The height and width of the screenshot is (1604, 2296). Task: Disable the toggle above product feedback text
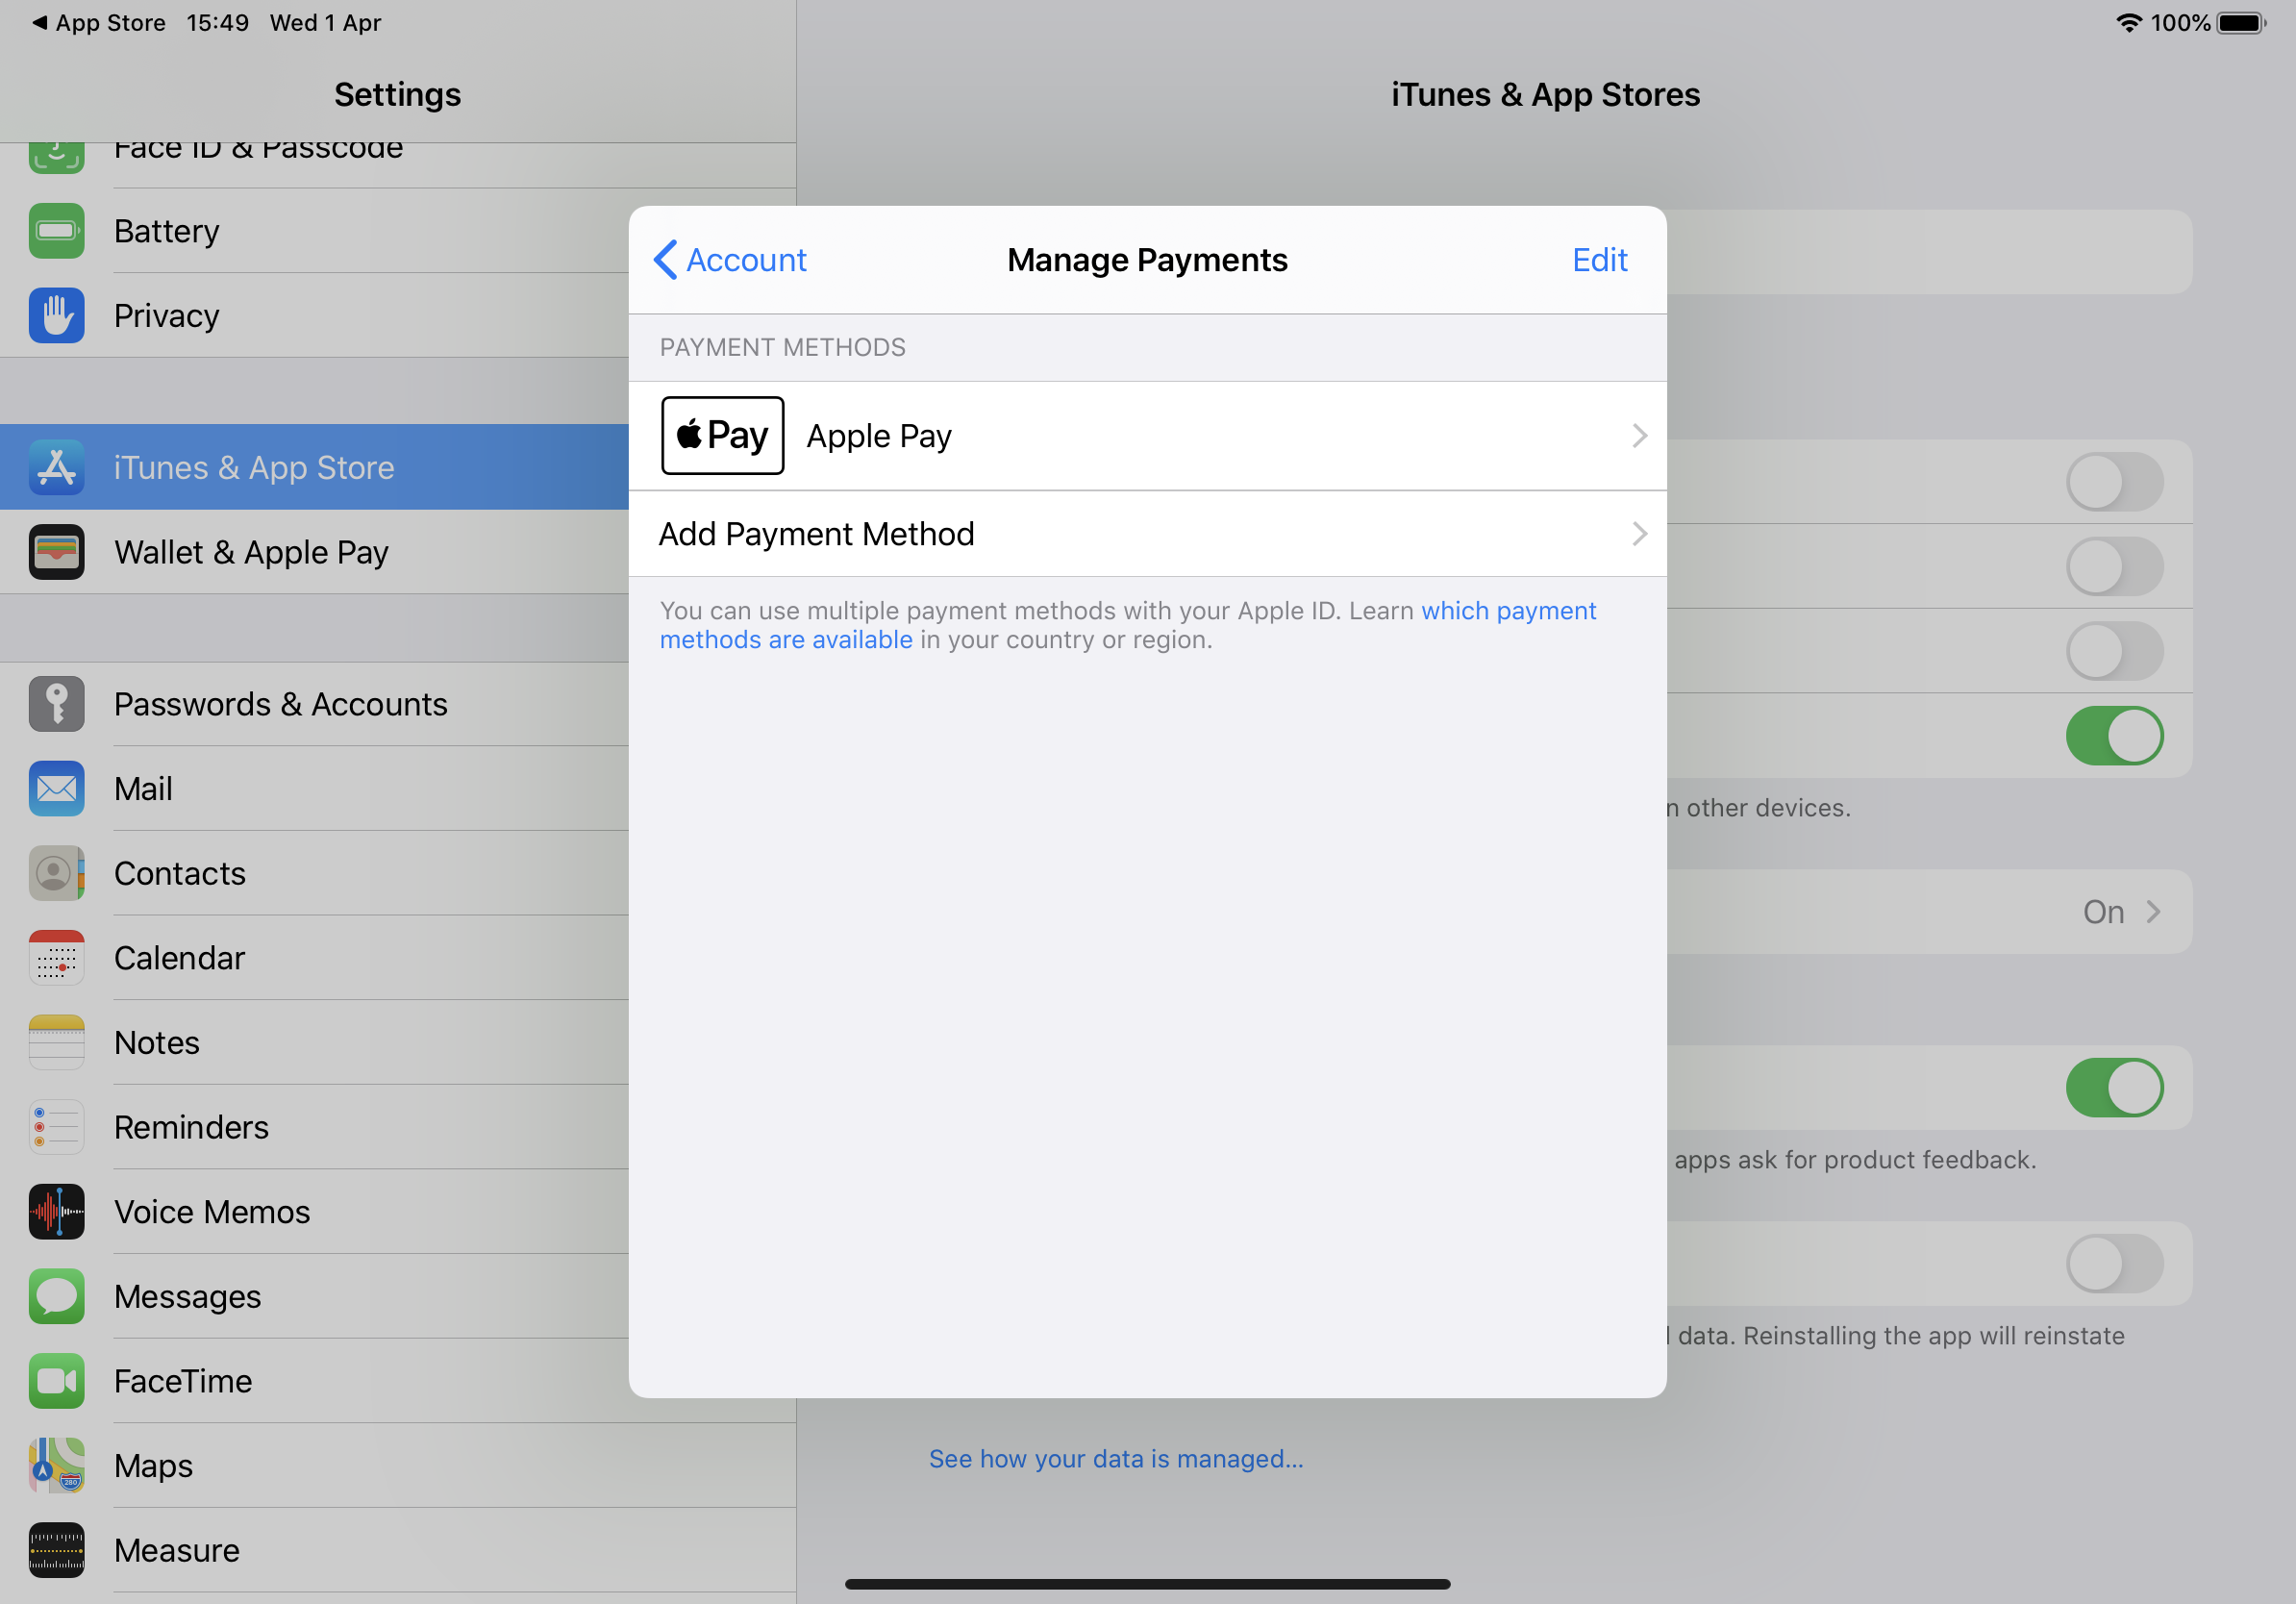2114,1088
